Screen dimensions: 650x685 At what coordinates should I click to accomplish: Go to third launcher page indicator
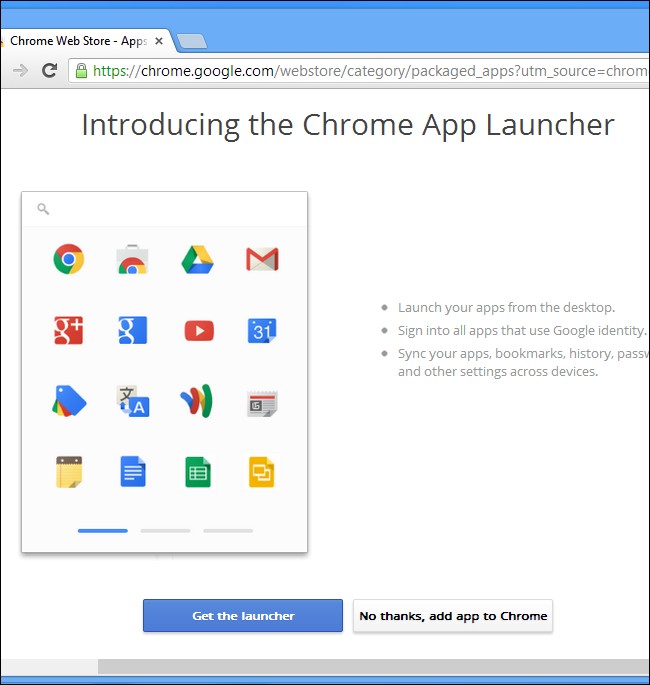(228, 531)
